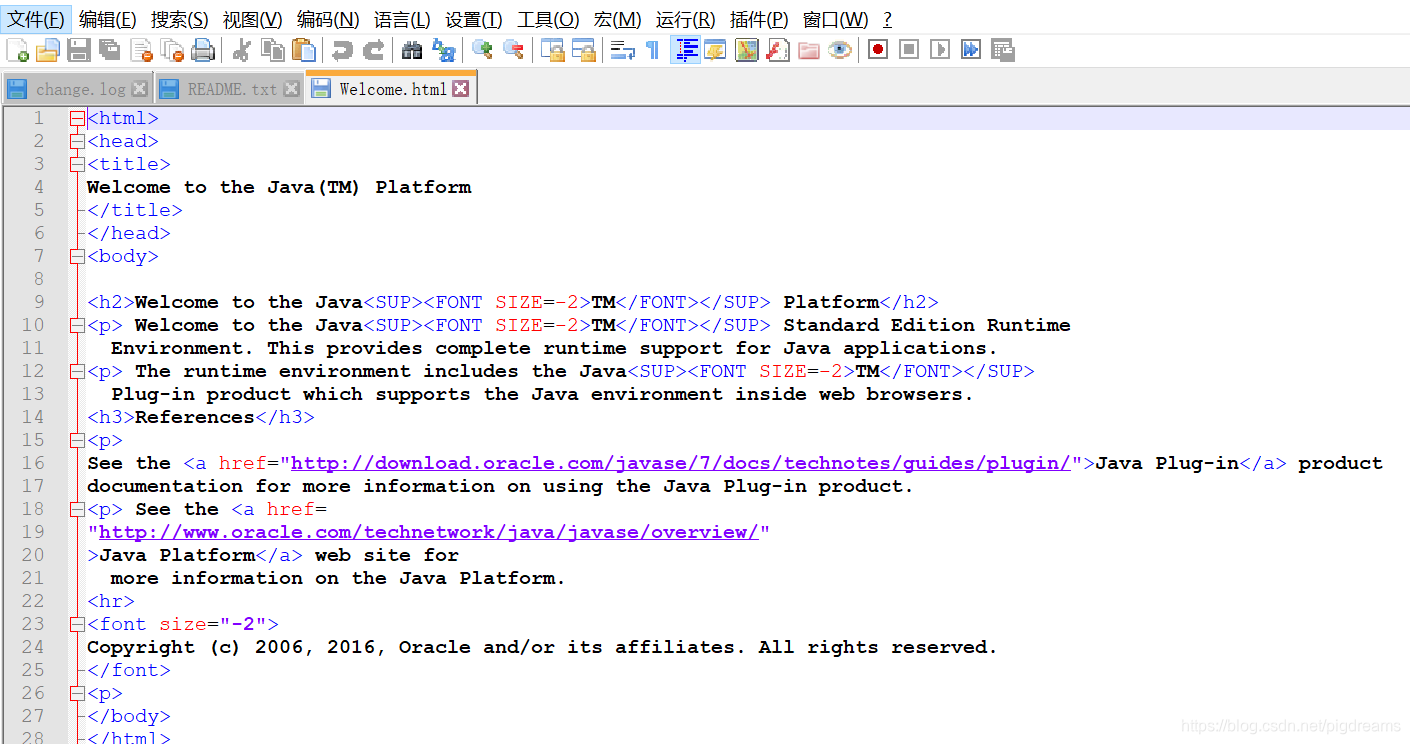Click the Open file folder icon
Image resolution: width=1410 pixels, height=744 pixels.
tap(48, 49)
